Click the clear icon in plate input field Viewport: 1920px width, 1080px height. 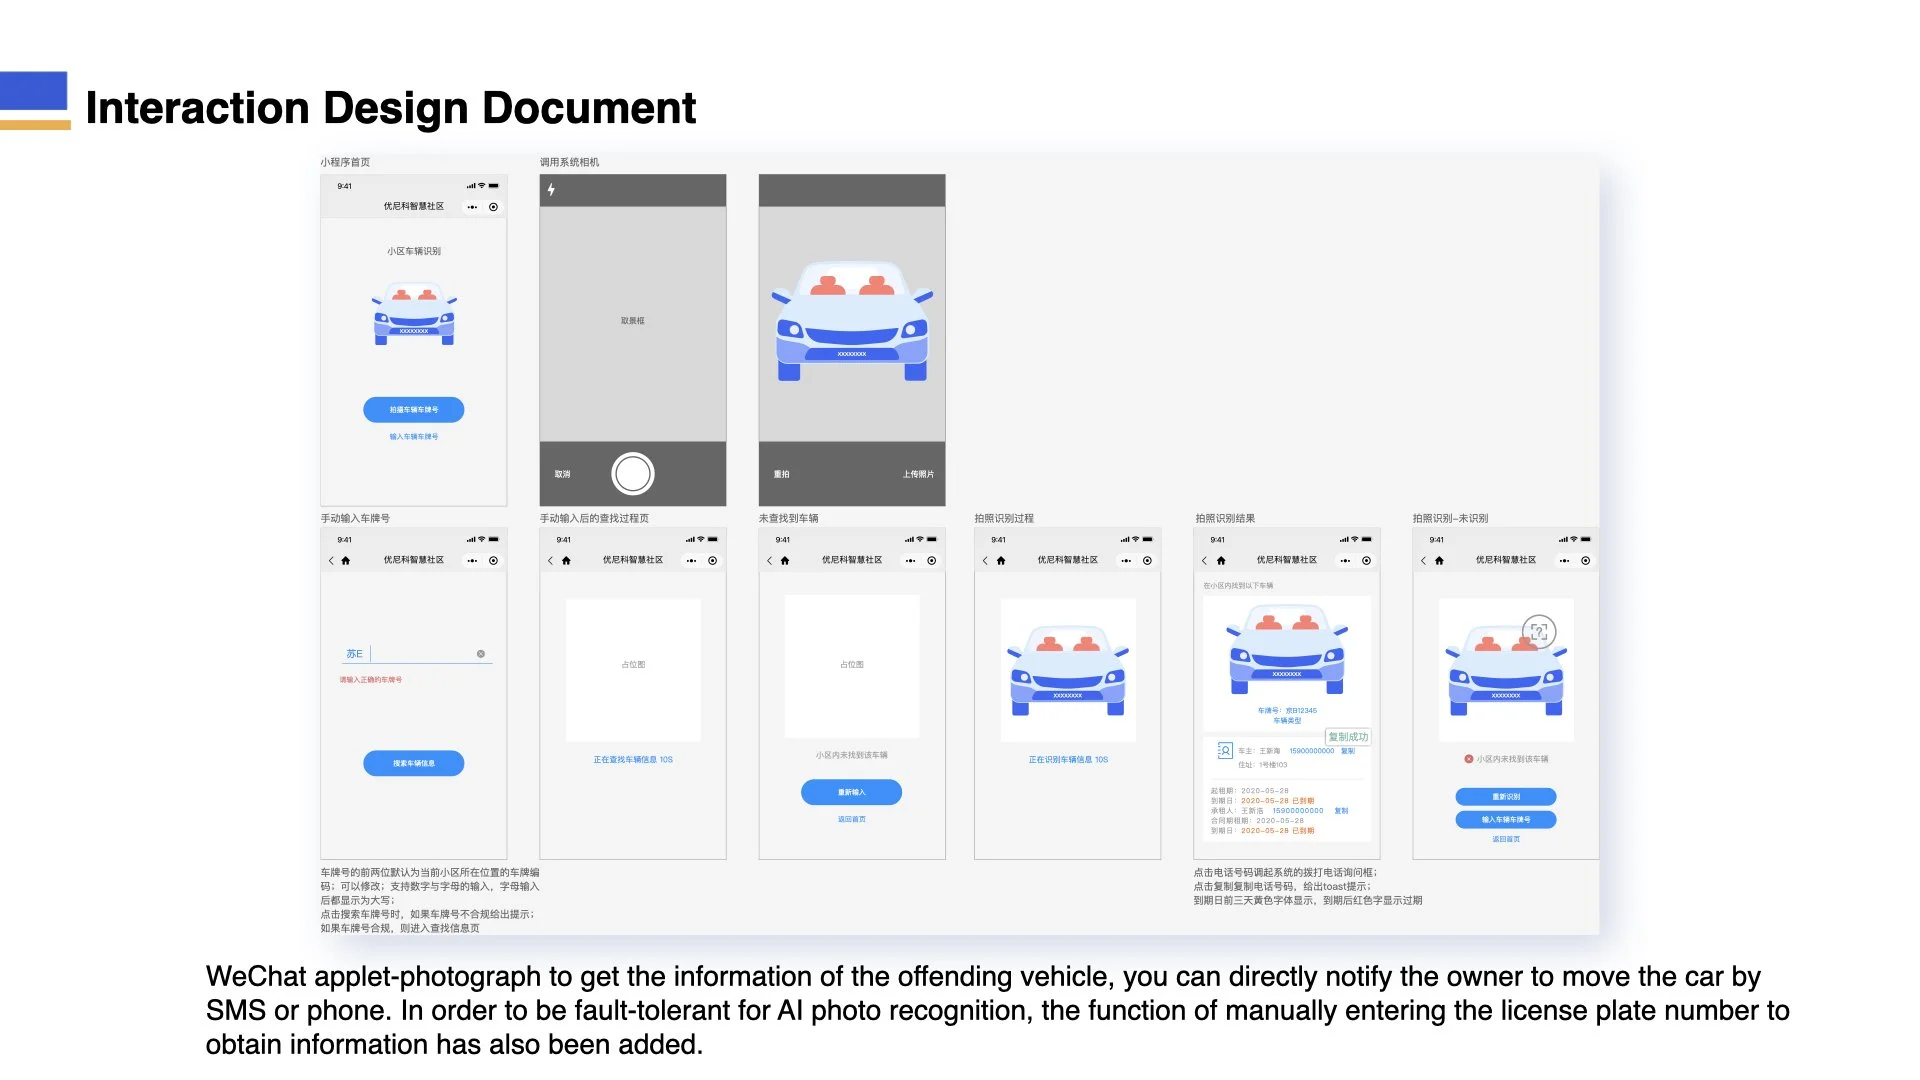point(481,654)
